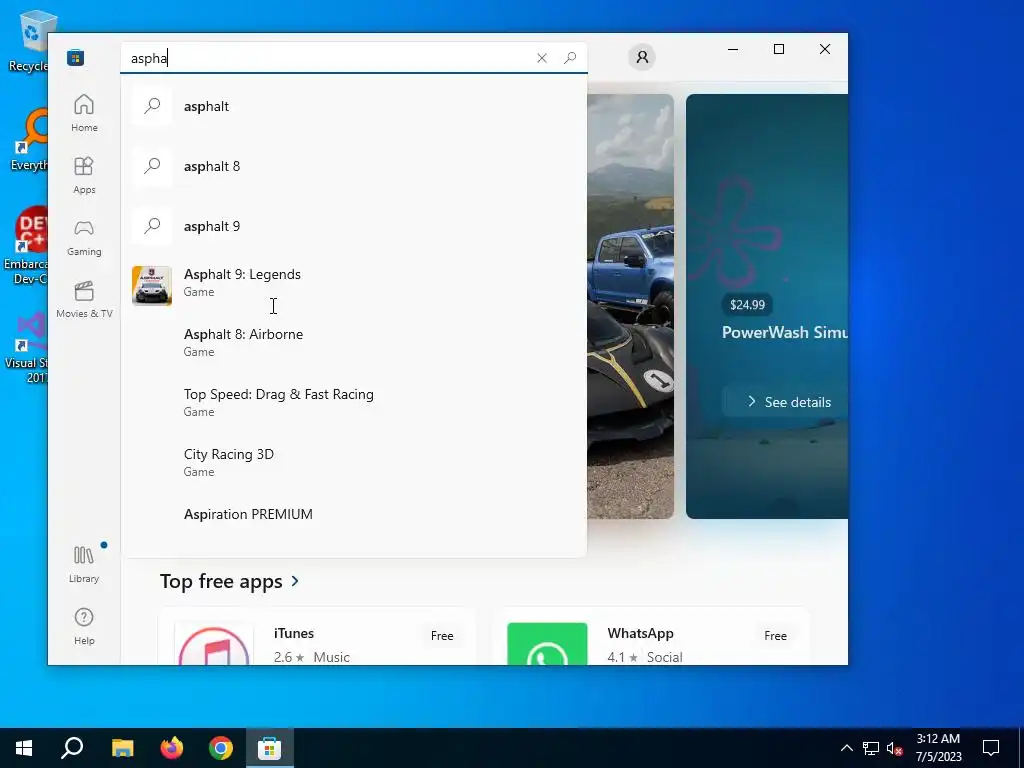Select the 'asphalt 9' search suggestion
1024x768 pixels.
[x=354, y=226]
